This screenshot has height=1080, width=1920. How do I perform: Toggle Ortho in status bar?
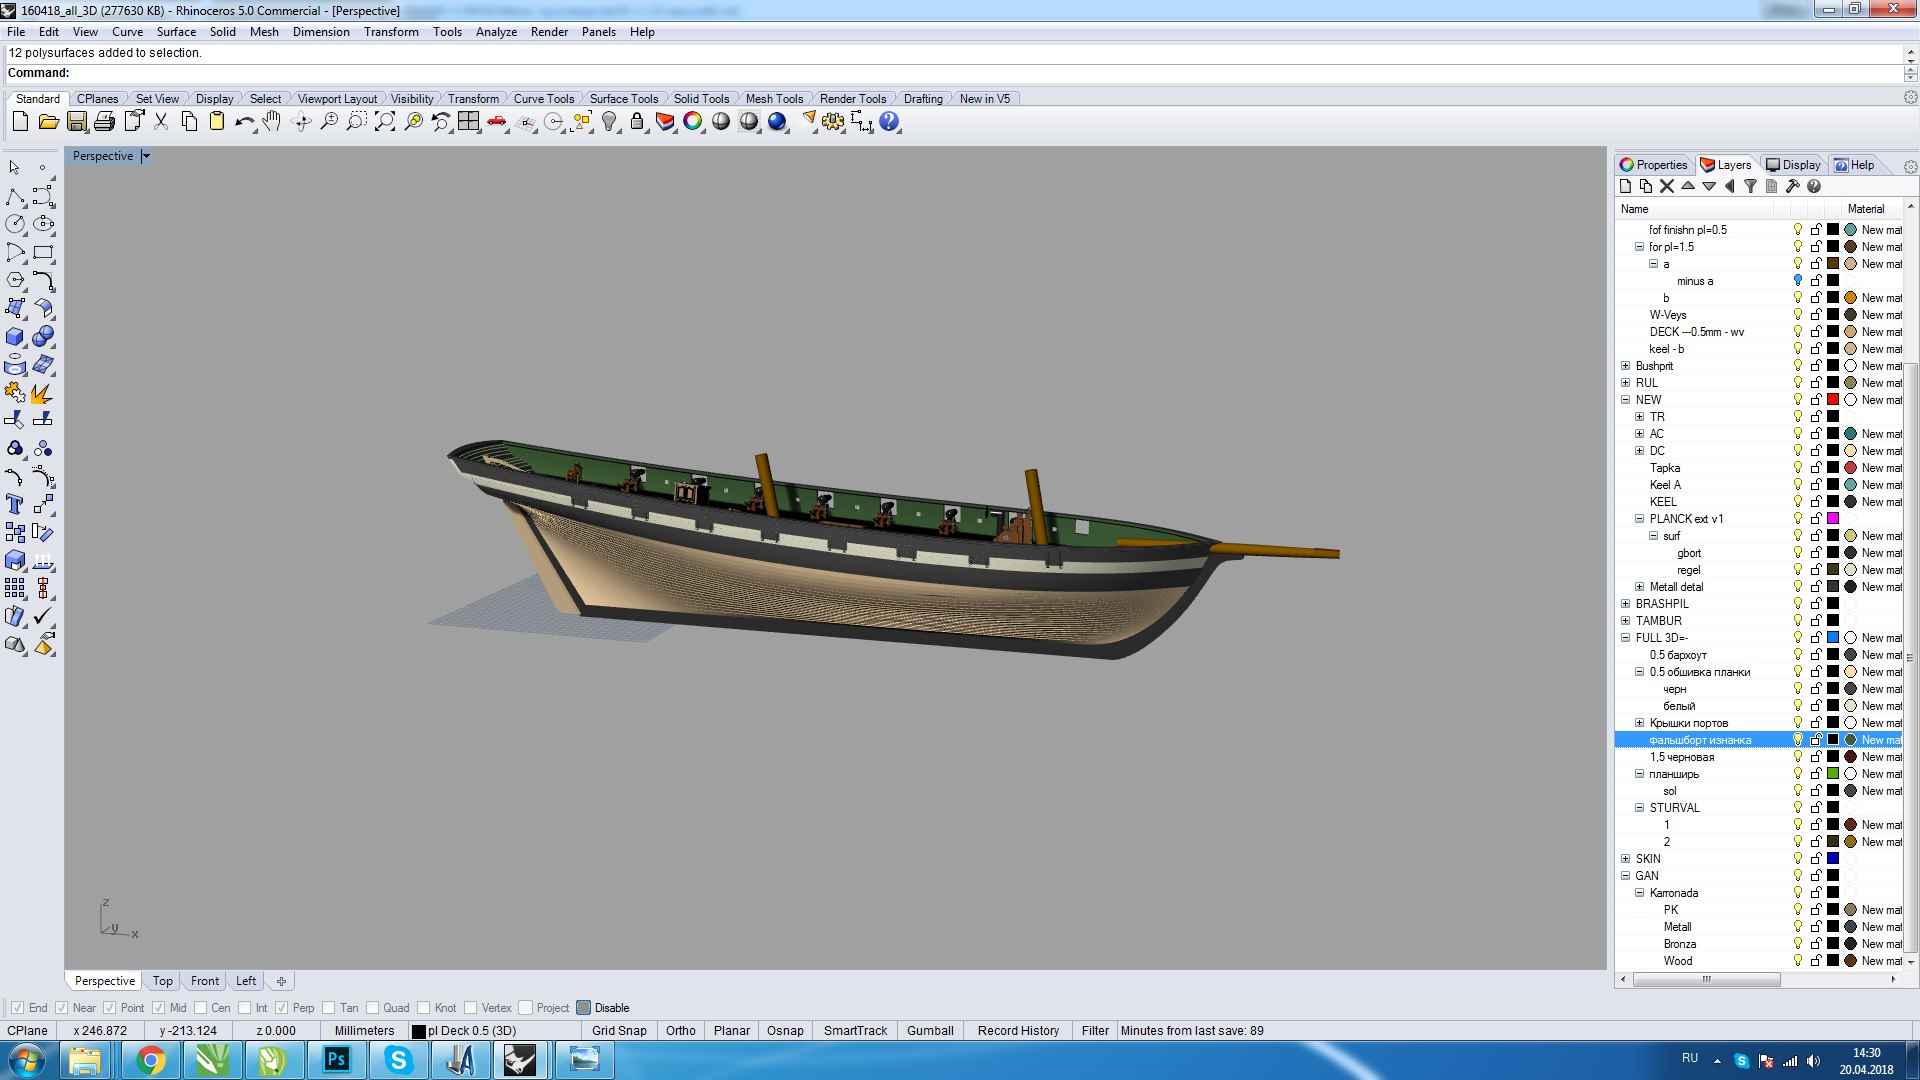point(681,1031)
